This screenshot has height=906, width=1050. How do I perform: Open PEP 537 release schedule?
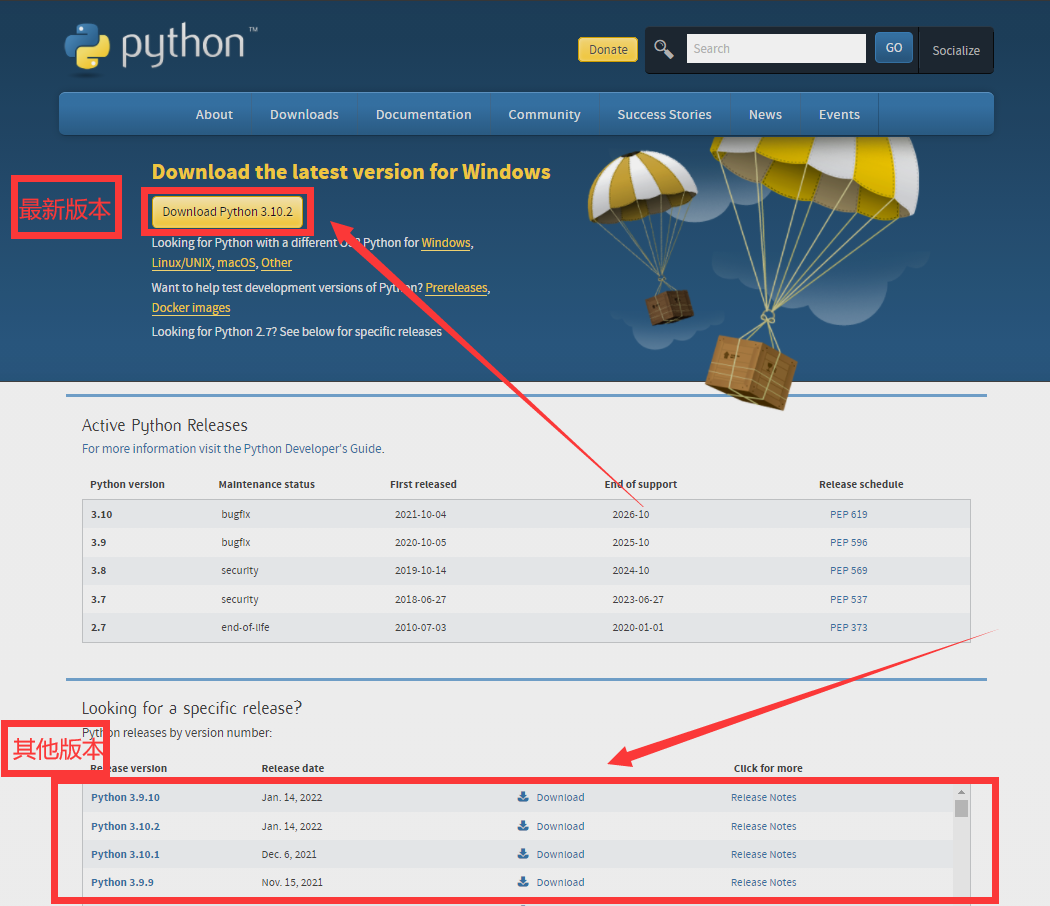click(848, 599)
